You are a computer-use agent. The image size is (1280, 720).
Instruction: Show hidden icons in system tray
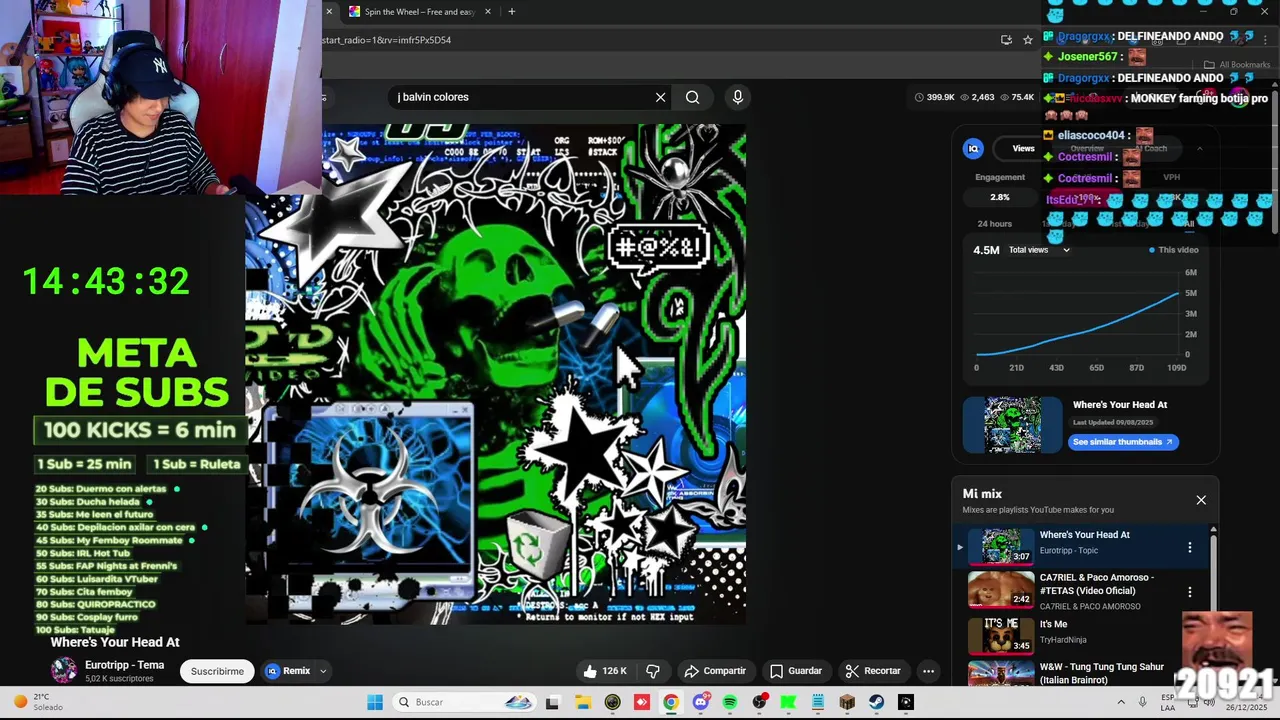coord(1120,702)
